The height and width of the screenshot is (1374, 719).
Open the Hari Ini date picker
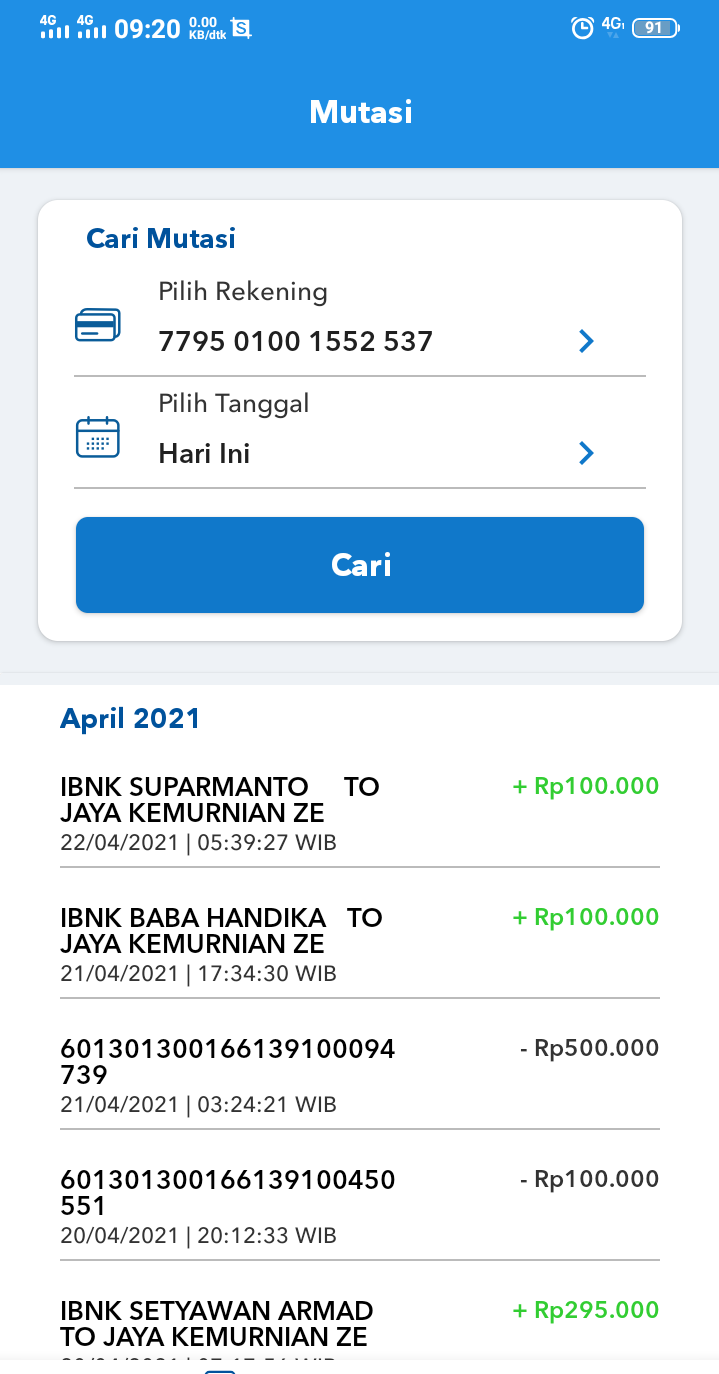[x=205, y=454]
